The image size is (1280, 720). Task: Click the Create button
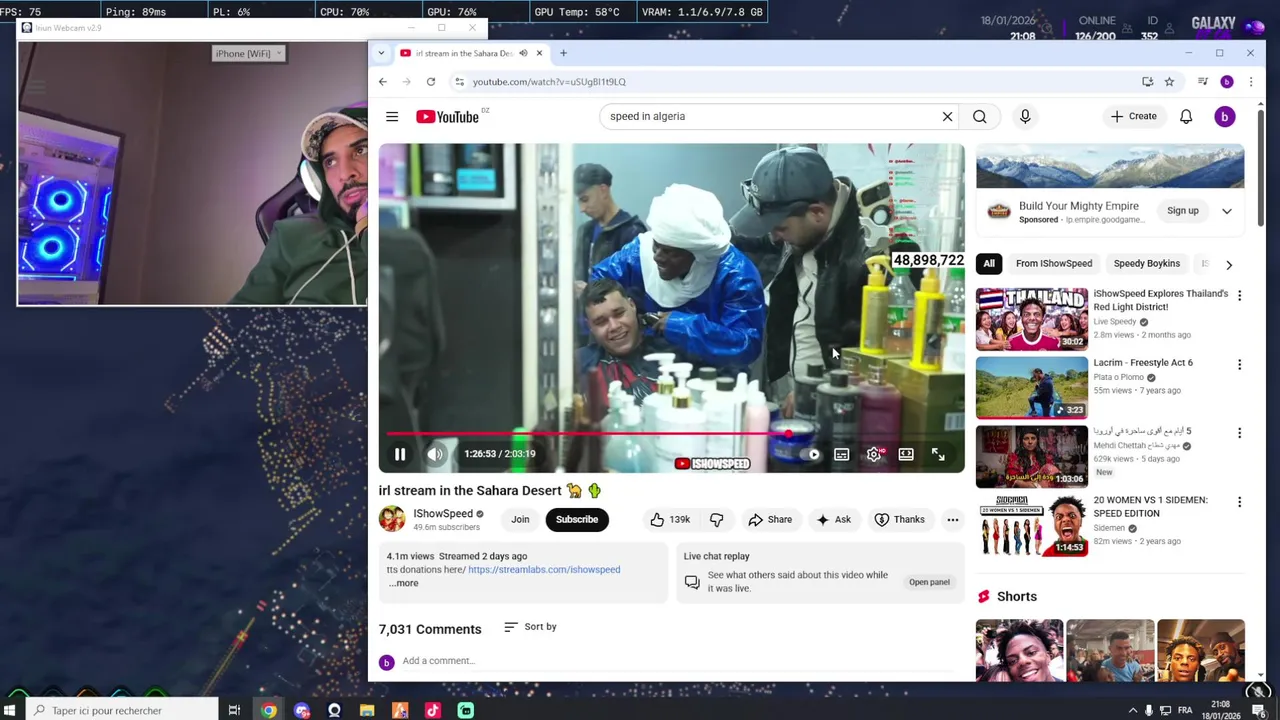[1133, 117]
